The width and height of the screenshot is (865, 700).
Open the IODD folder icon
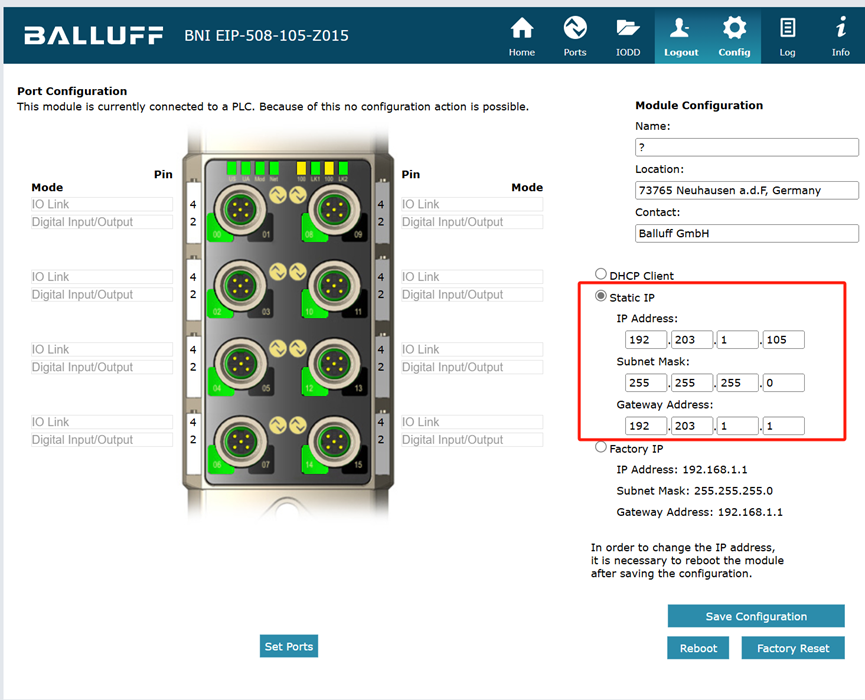point(628,28)
